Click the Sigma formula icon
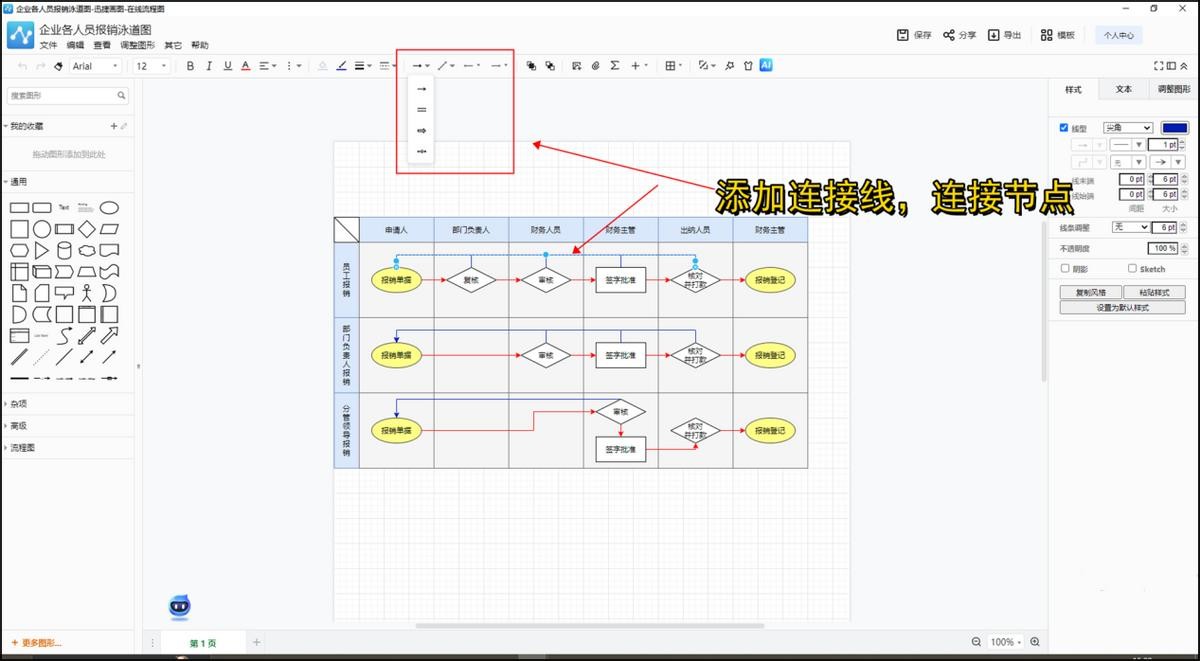 (x=614, y=66)
